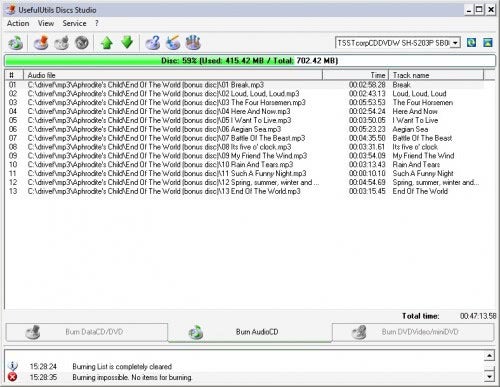
Task: Click track name 'The Four Horsemen'
Action: pos(423,102)
